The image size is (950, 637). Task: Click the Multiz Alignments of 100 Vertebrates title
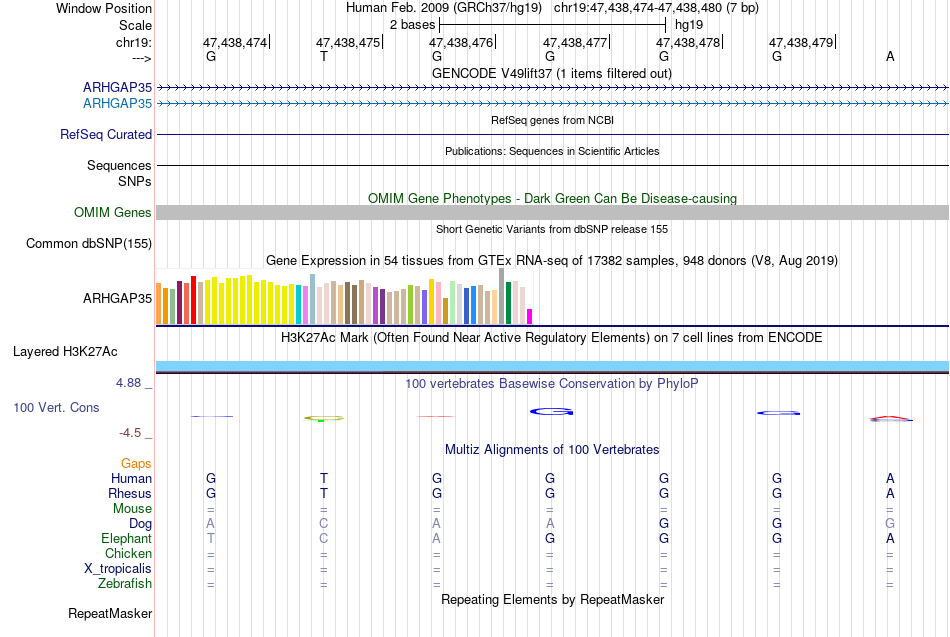tap(552, 450)
